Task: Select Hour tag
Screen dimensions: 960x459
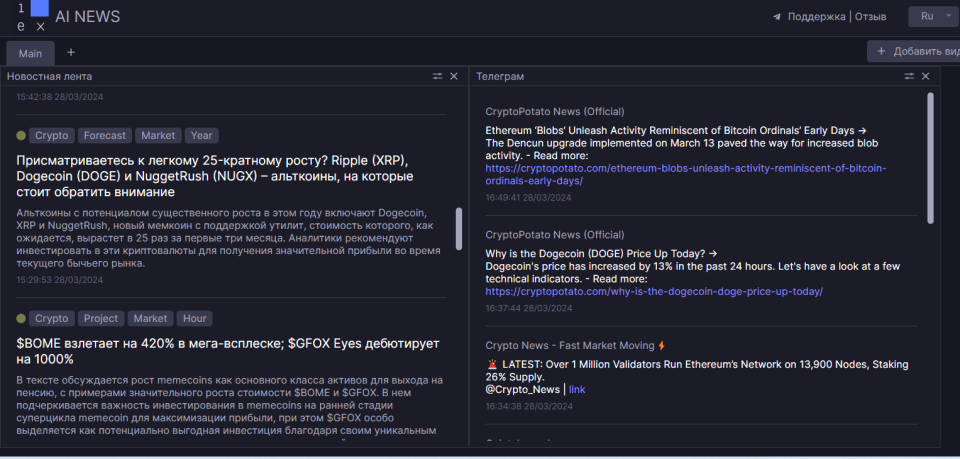Action: coord(195,318)
